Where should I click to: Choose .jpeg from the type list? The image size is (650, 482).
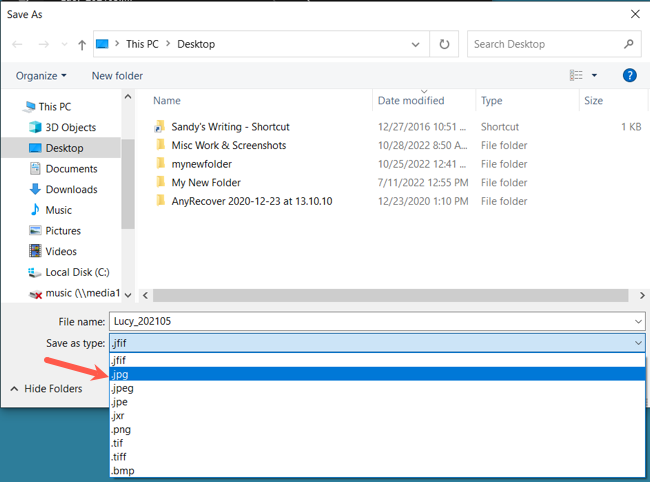377,388
